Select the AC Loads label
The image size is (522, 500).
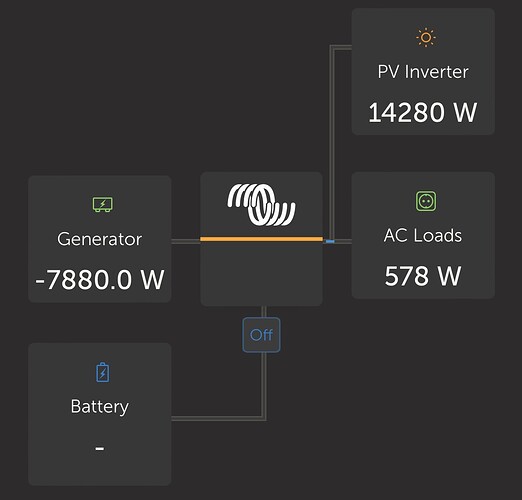[x=423, y=235]
